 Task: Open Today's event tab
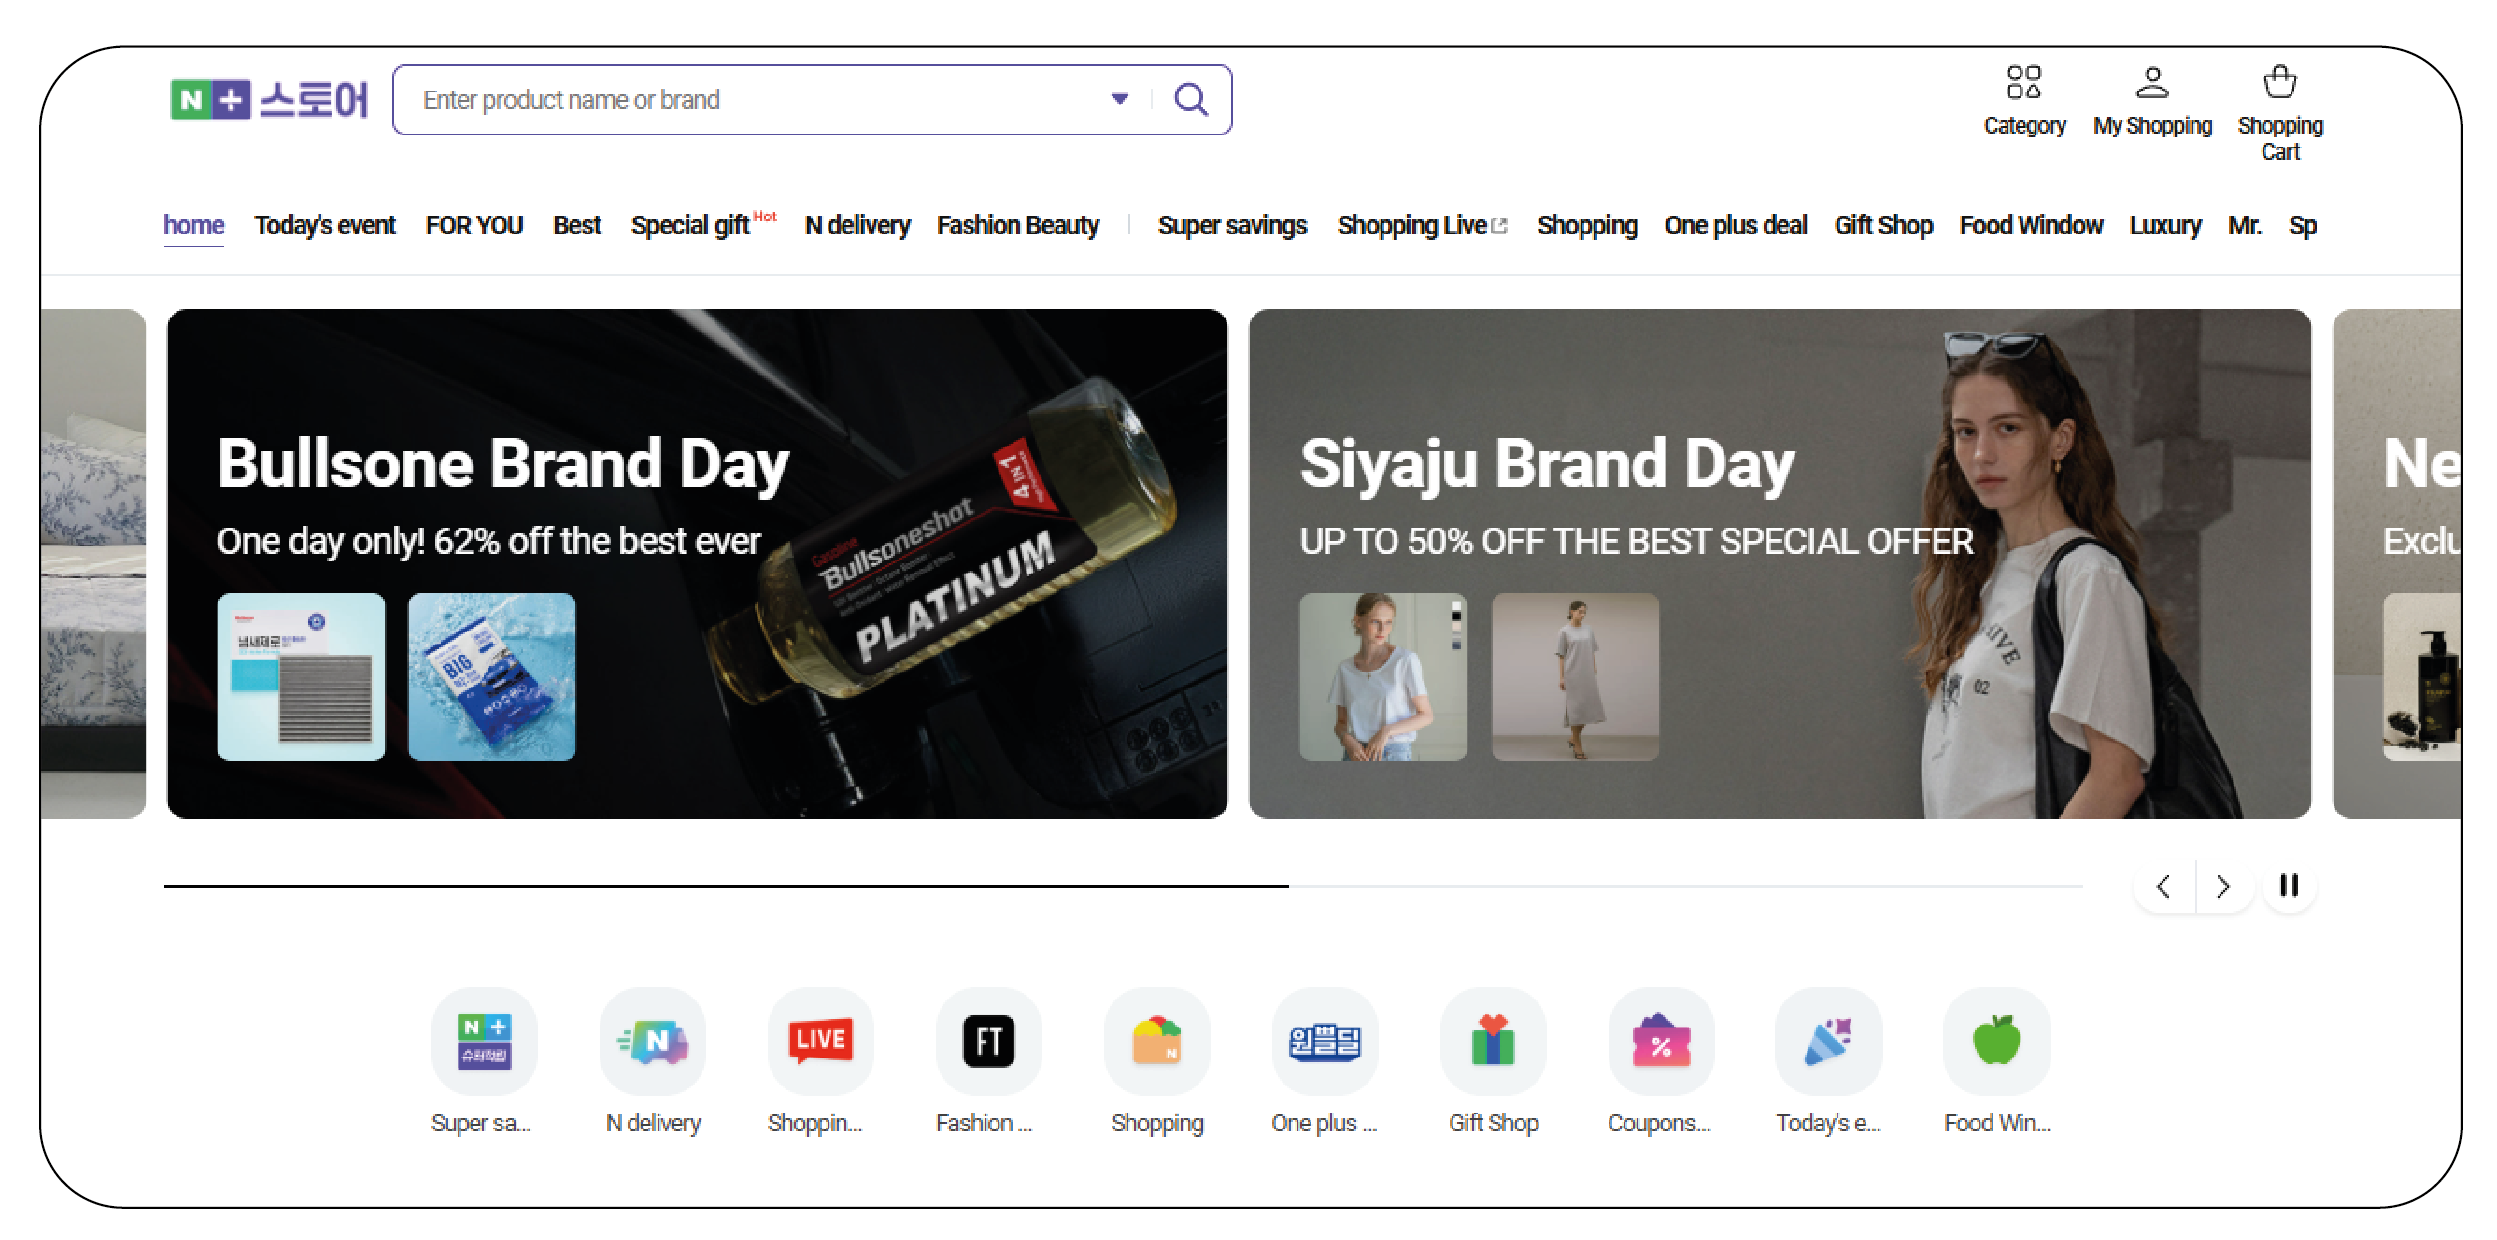coord(325,226)
